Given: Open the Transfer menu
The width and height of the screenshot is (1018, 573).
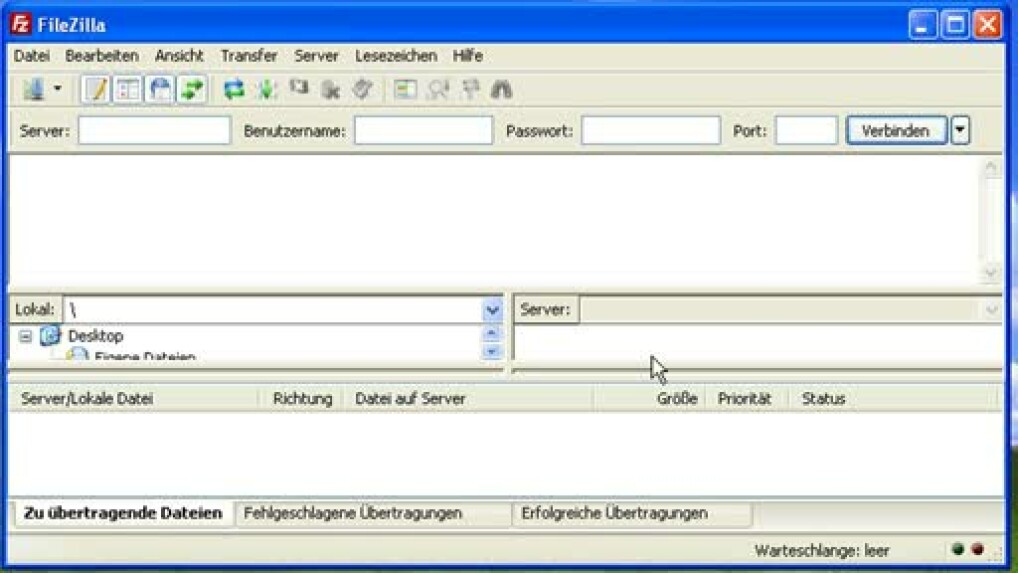Looking at the screenshot, I should 249,56.
